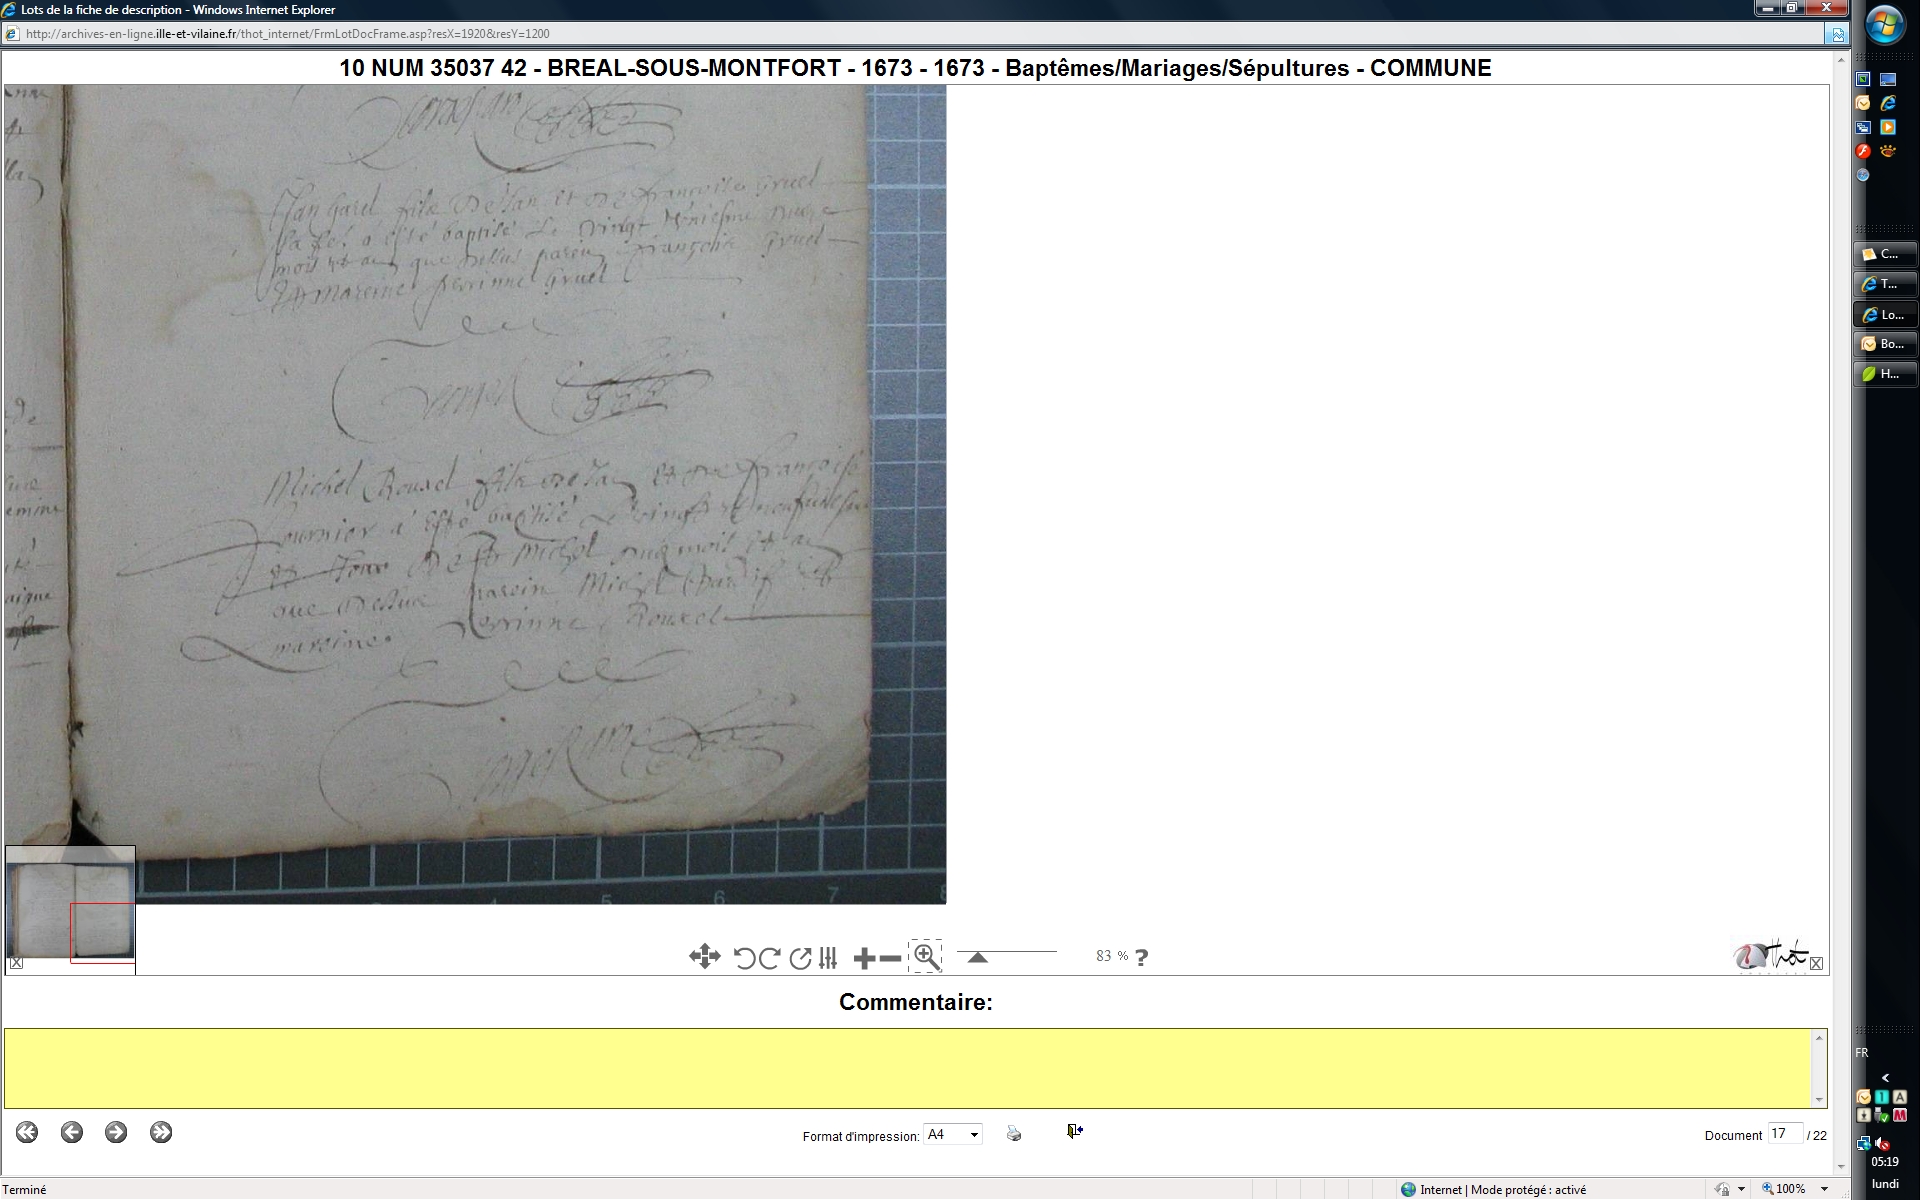Click the document number input field

(x=1784, y=1134)
